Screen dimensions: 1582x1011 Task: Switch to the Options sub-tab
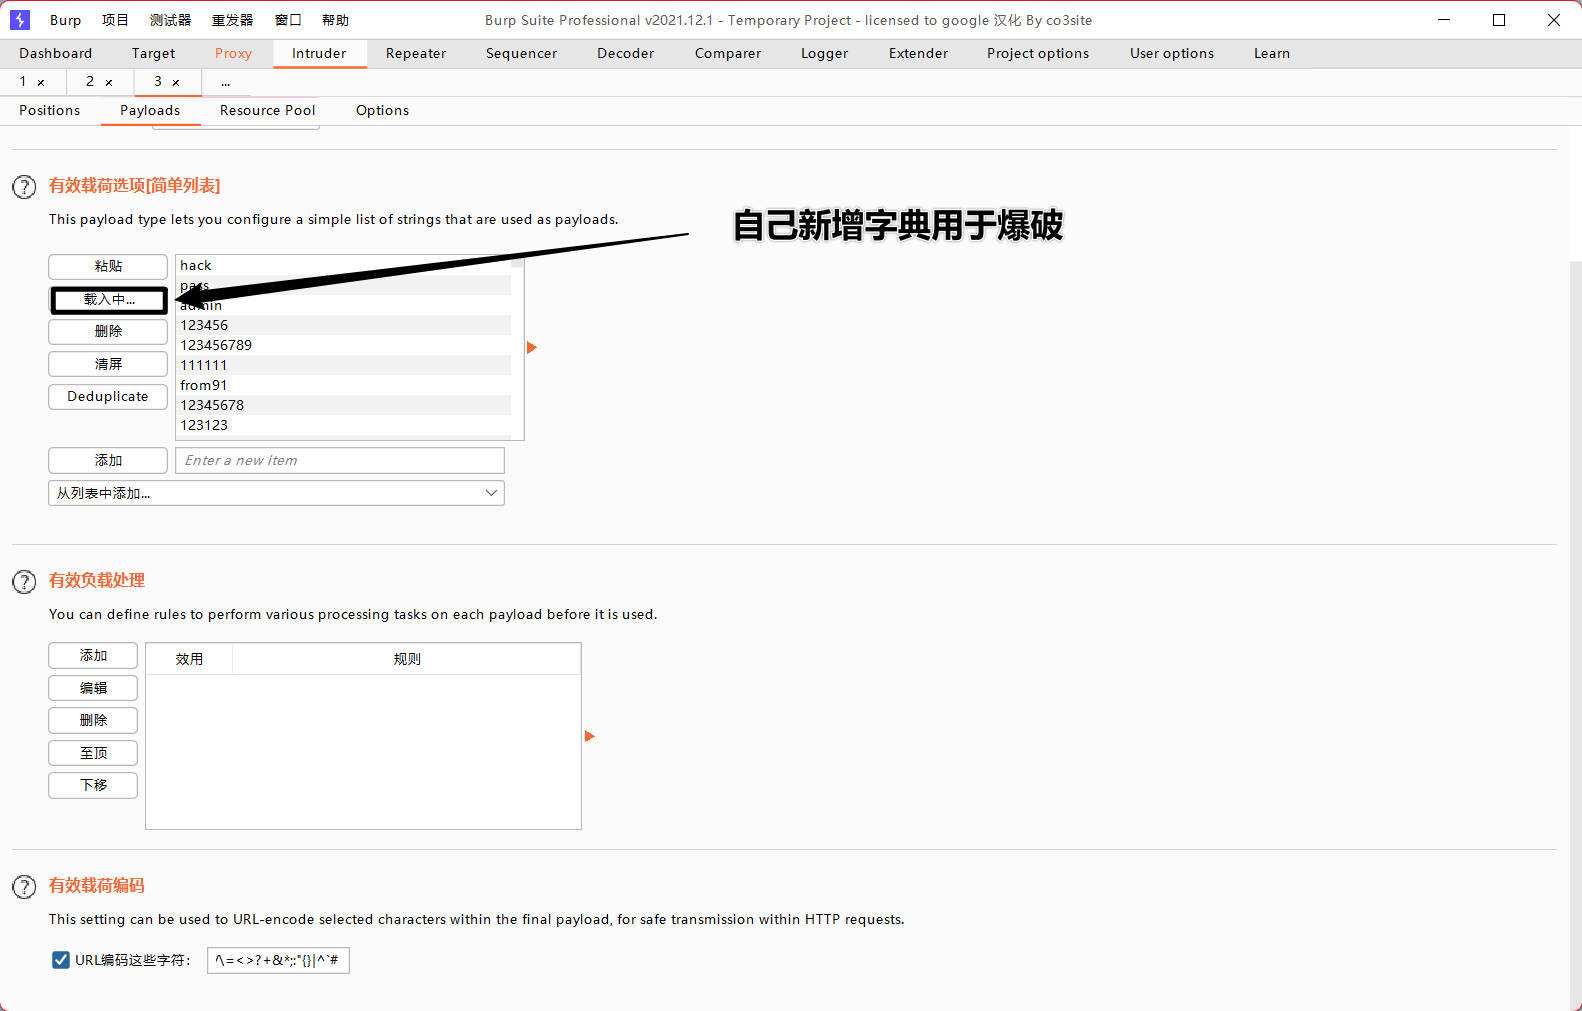click(382, 110)
